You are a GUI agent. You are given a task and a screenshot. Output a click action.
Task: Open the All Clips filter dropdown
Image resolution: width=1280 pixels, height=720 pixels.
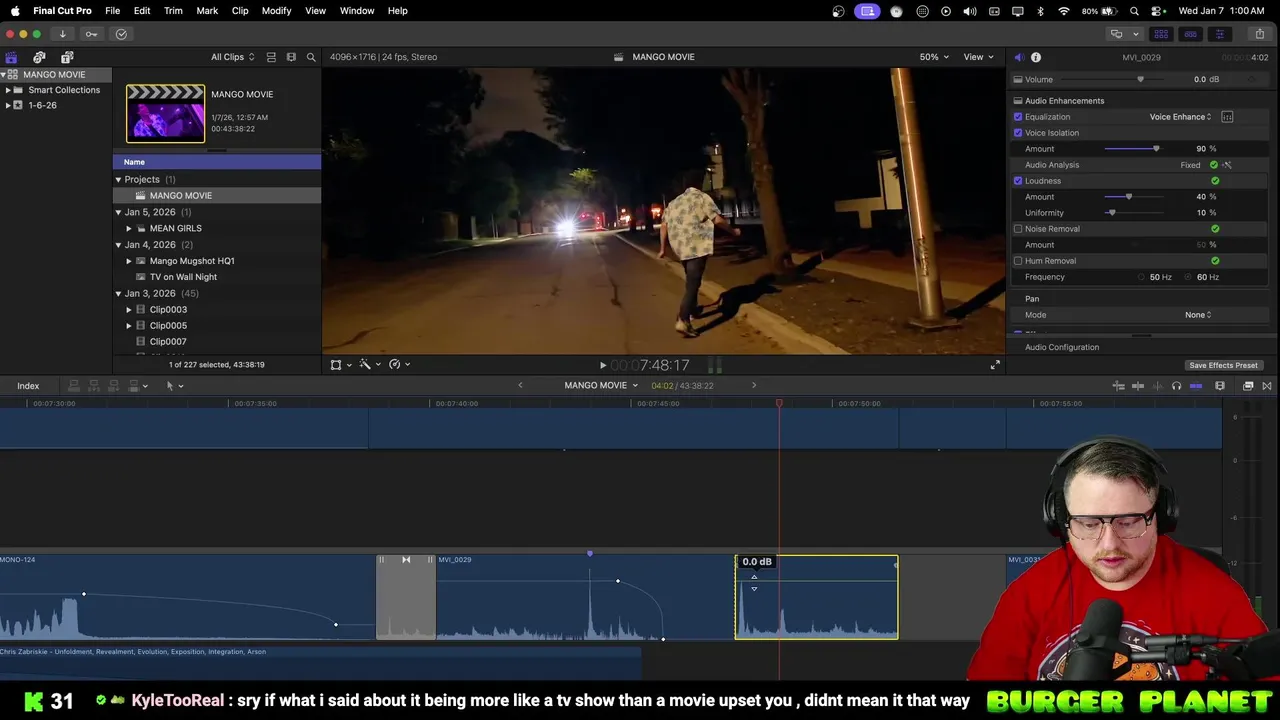pyautogui.click(x=233, y=57)
